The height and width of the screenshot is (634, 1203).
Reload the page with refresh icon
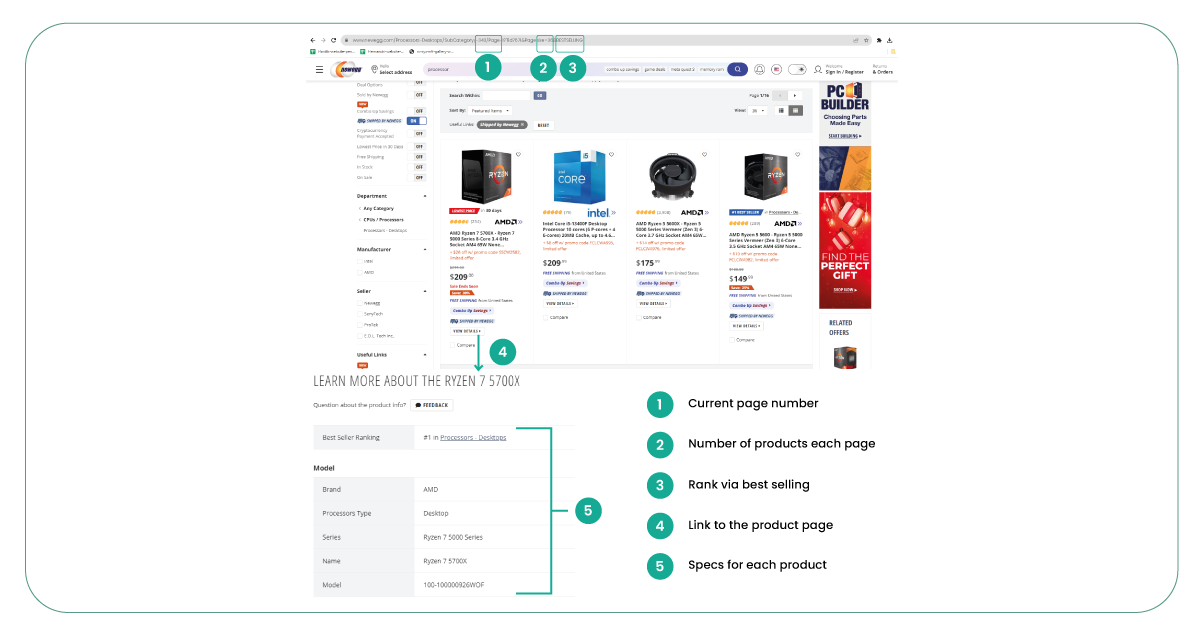(334, 40)
